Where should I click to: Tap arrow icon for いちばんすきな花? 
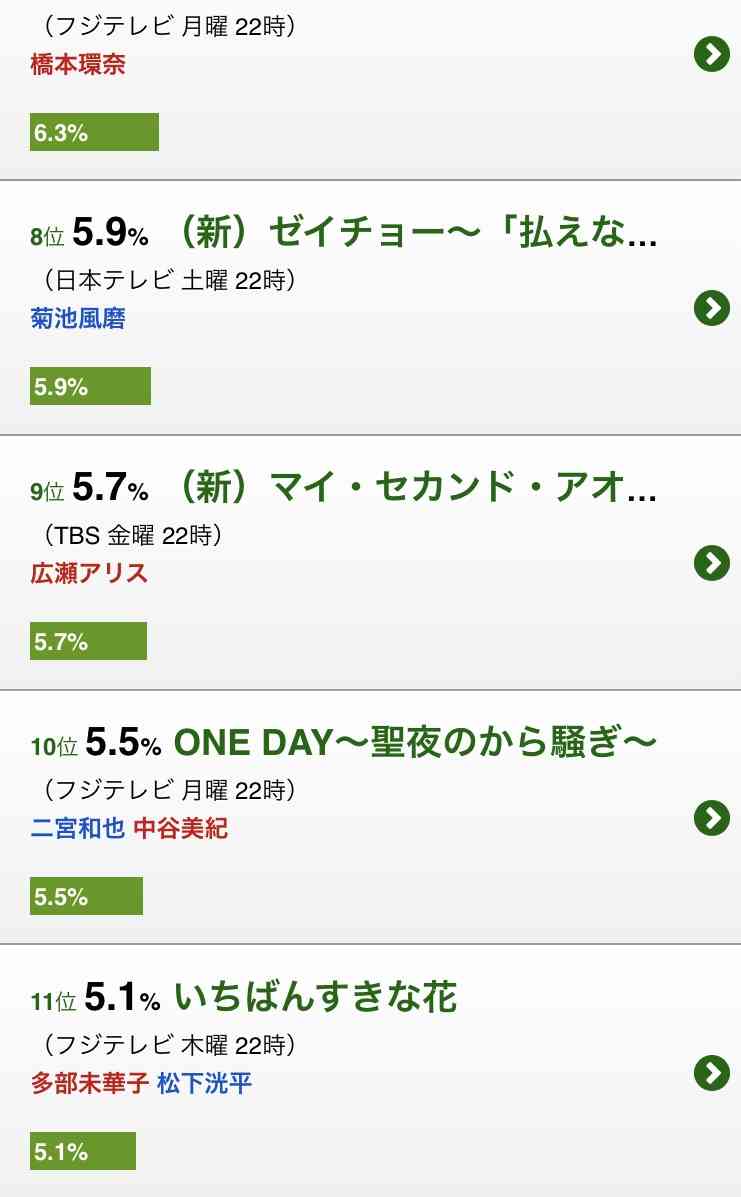pyautogui.click(x=712, y=1073)
